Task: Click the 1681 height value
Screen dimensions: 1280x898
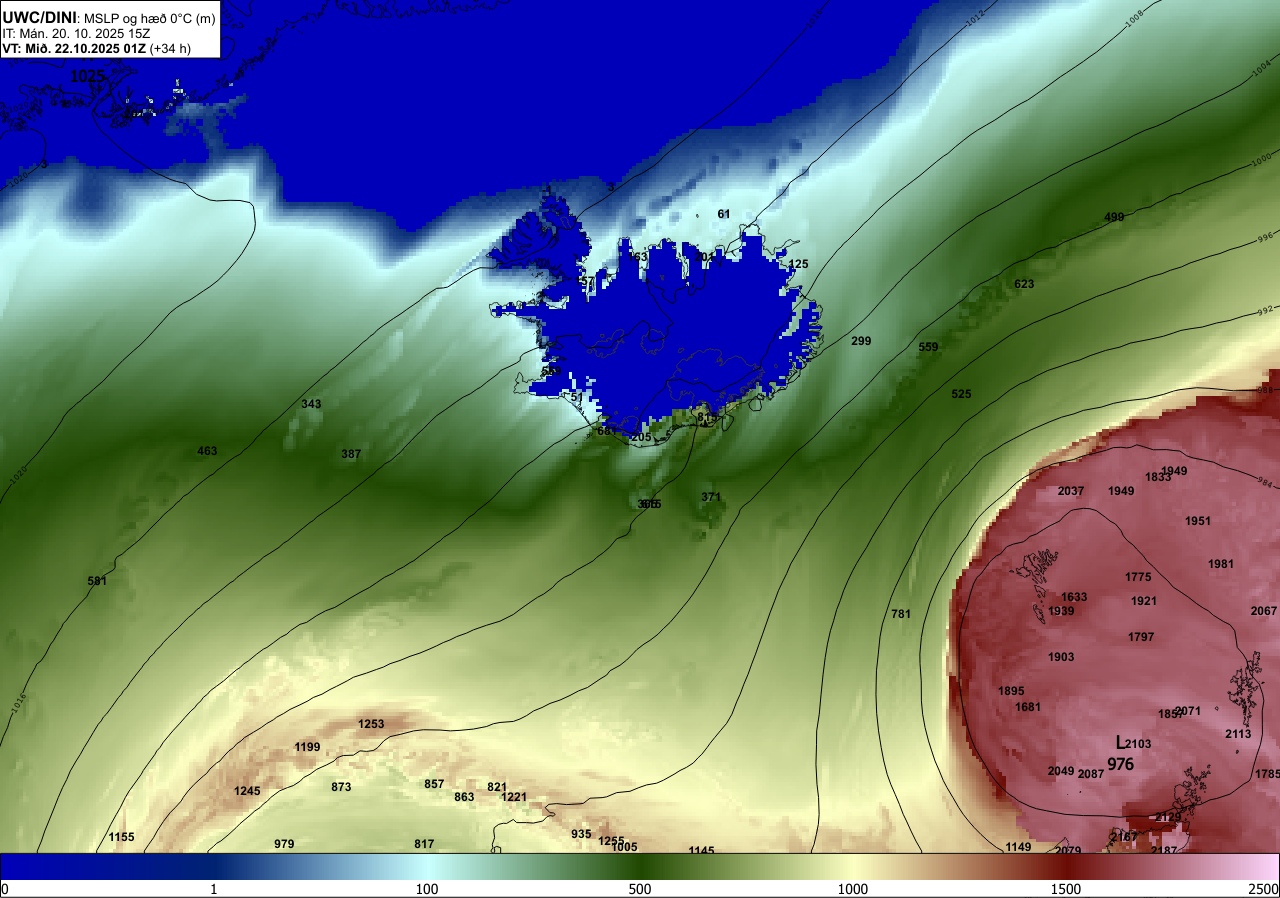Action: point(1028,707)
